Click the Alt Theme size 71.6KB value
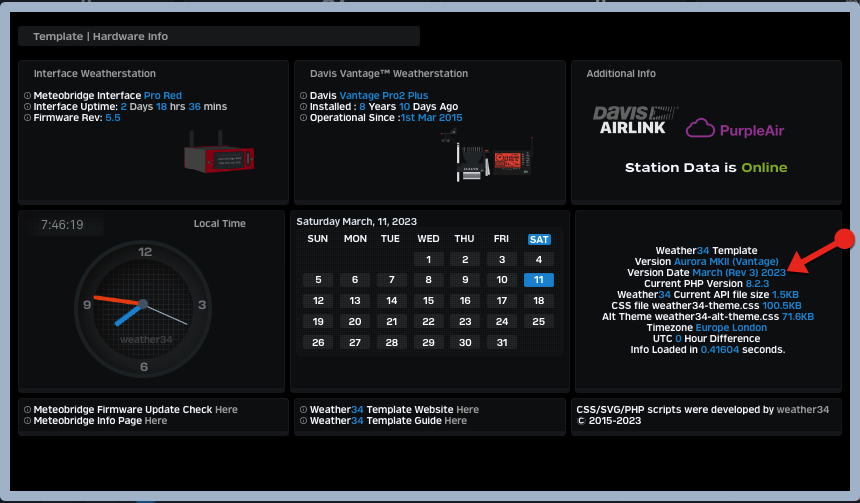860x503 pixels. pyautogui.click(x=797, y=317)
